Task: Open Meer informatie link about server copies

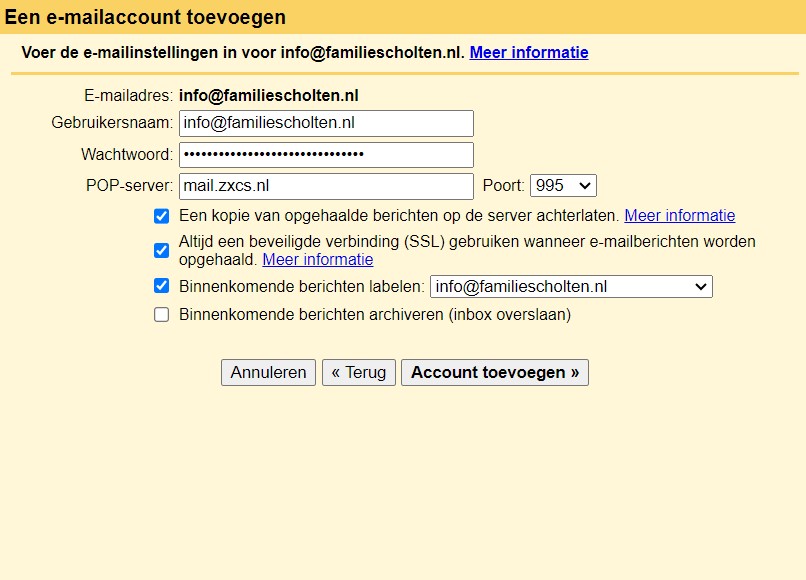Action: (x=680, y=215)
